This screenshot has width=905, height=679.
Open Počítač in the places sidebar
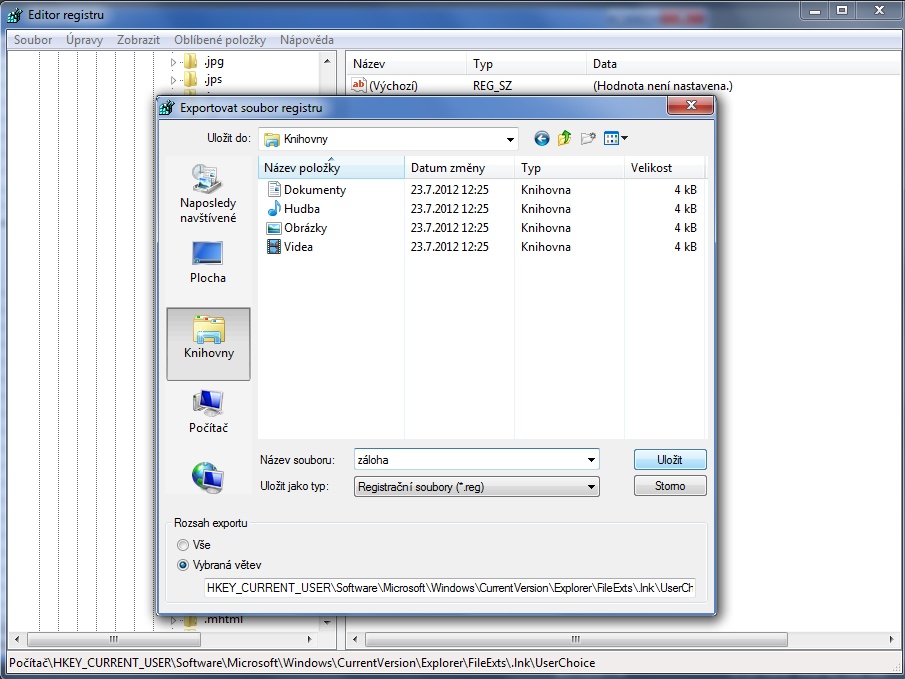click(208, 411)
